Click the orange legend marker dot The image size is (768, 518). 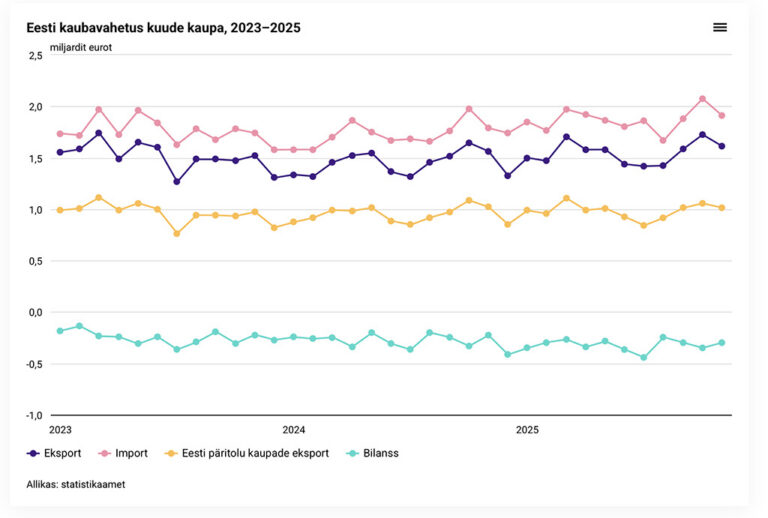[x=171, y=453]
